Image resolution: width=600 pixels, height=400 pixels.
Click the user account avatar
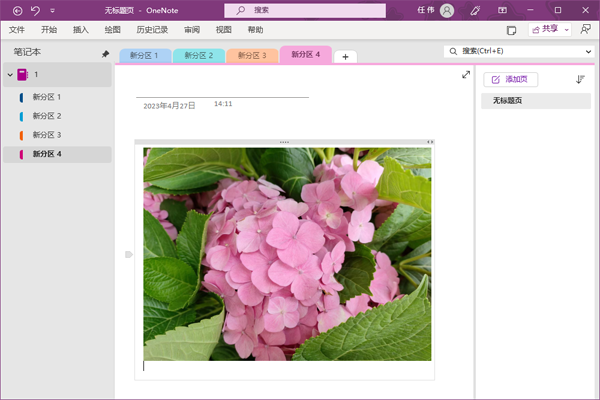coord(447,10)
